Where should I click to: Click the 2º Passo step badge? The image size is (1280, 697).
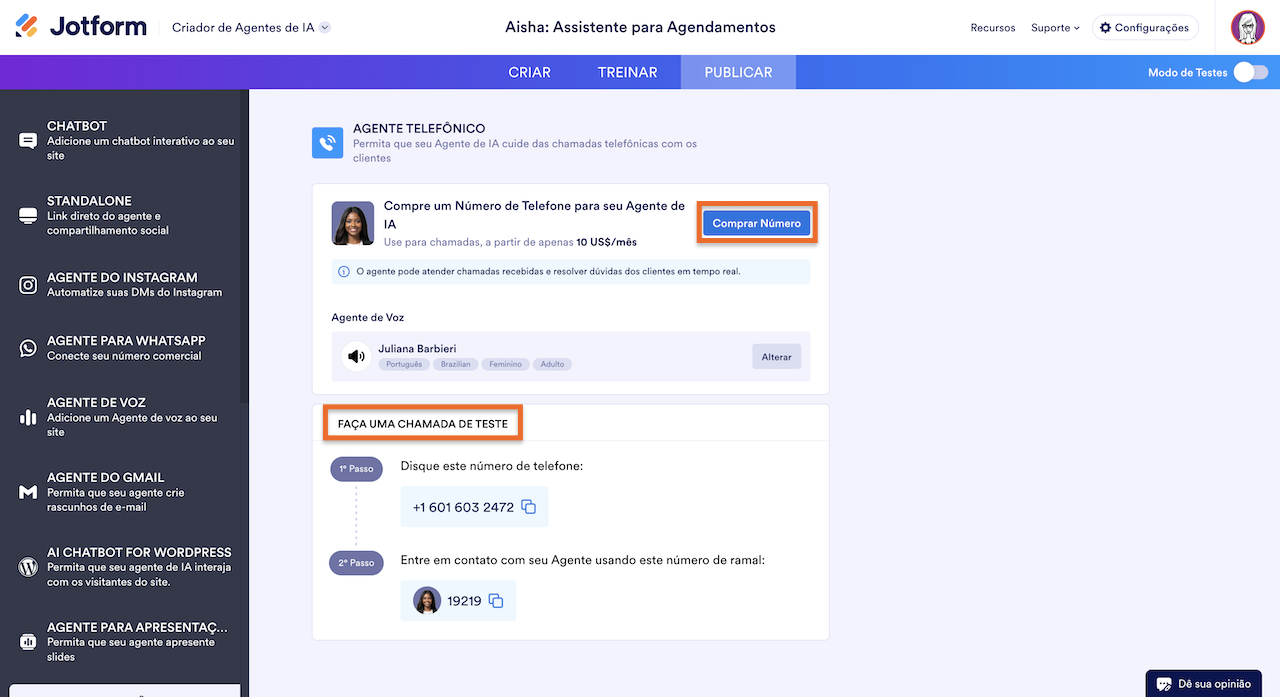tap(356, 563)
